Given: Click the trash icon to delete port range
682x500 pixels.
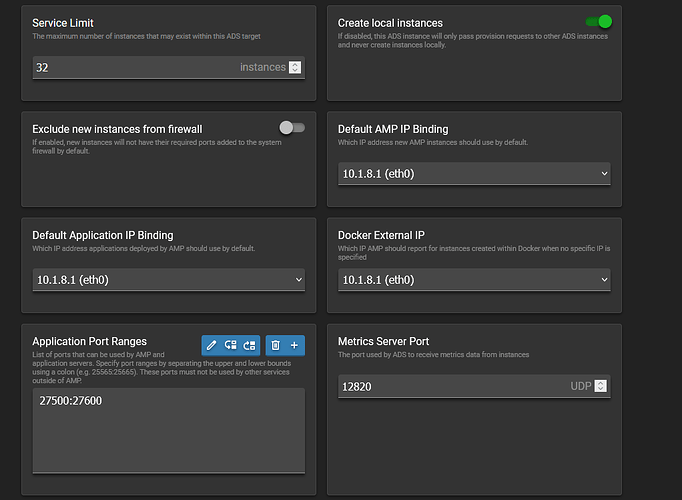Looking at the screenshot, I should [x=275, y=345].
